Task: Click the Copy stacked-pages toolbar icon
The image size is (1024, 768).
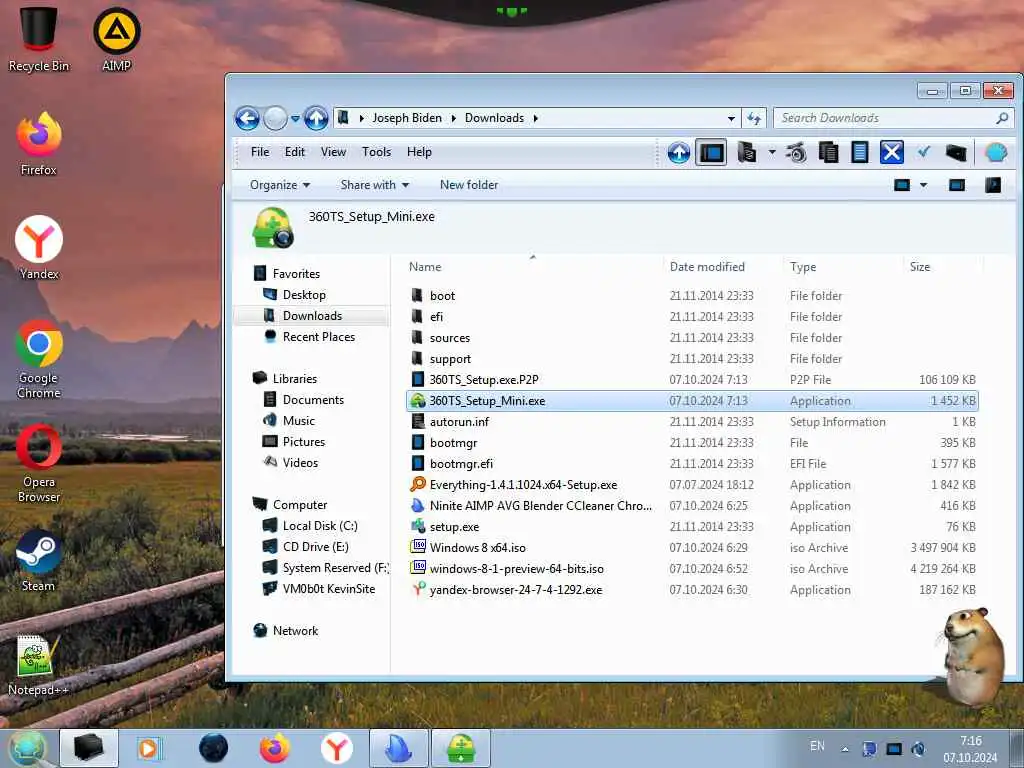Action: 828,153
